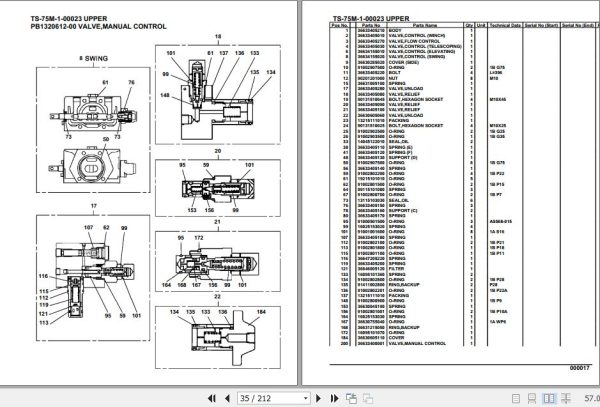600x407 pixels.
Task: Click the parts list title TS-75M-1-00023 UPPER
Action: point(371,18)
